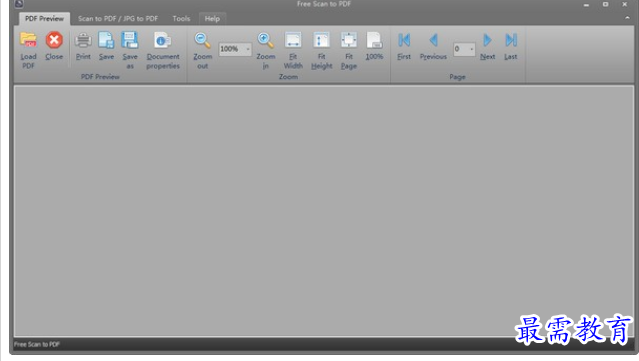
Task: Click the 'Free Scan to PDF' status bar text
Action: [x=37, y=344]
